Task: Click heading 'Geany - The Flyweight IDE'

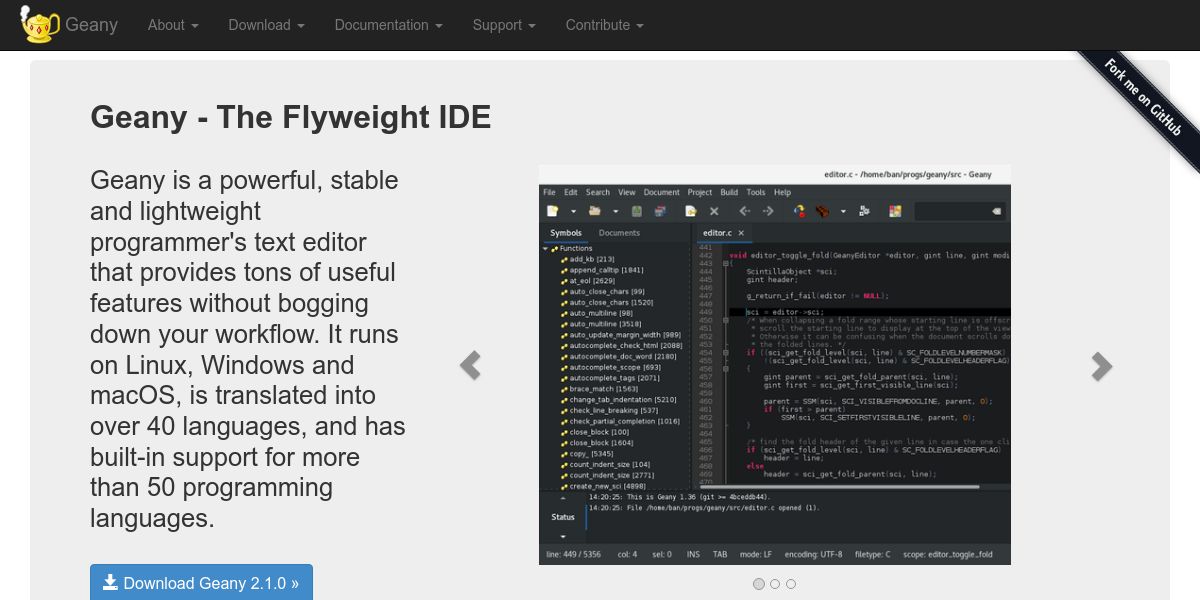Action: tap(291, 118)
